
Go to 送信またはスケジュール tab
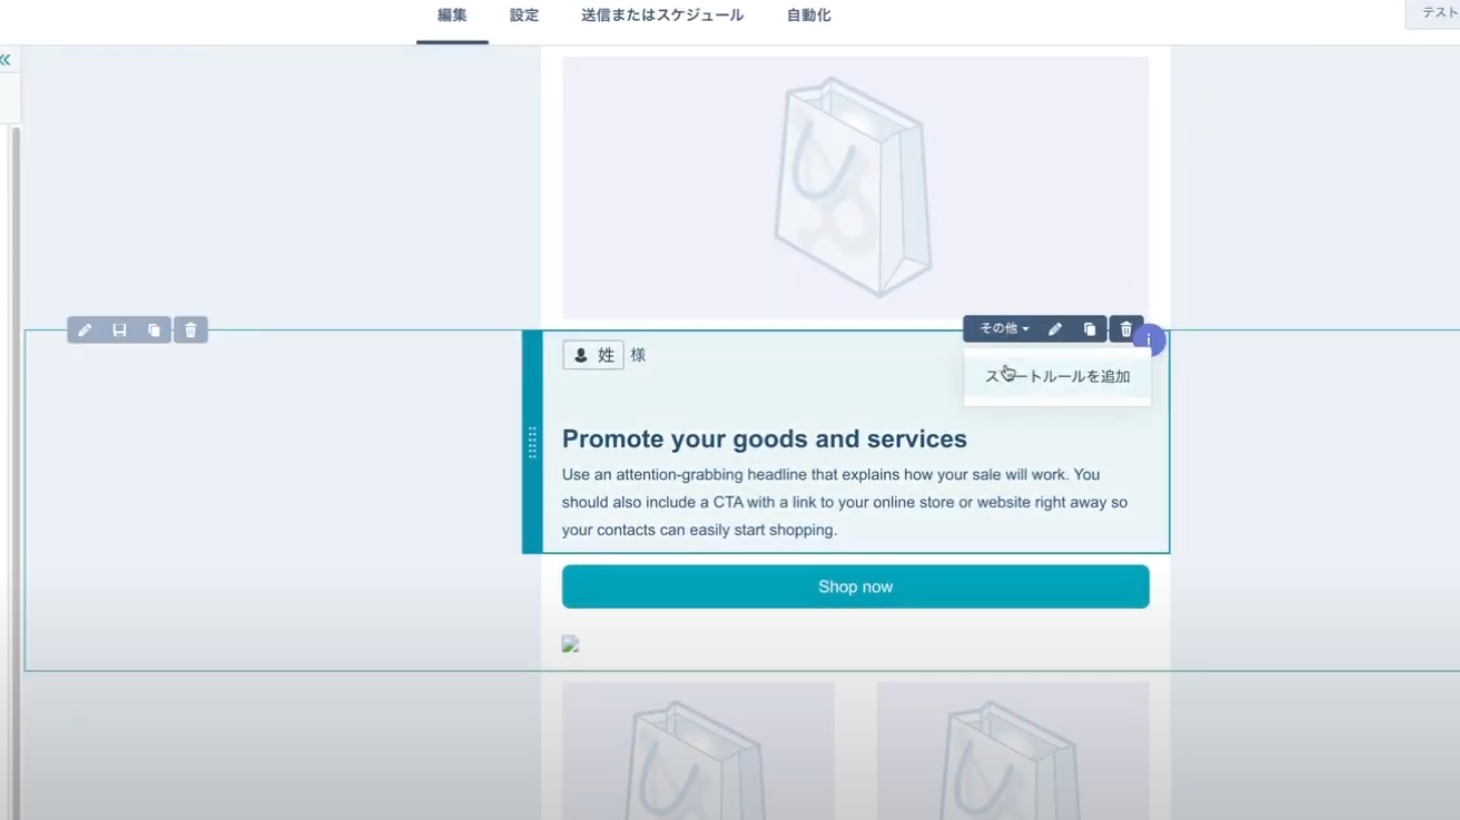coord(662,15)
